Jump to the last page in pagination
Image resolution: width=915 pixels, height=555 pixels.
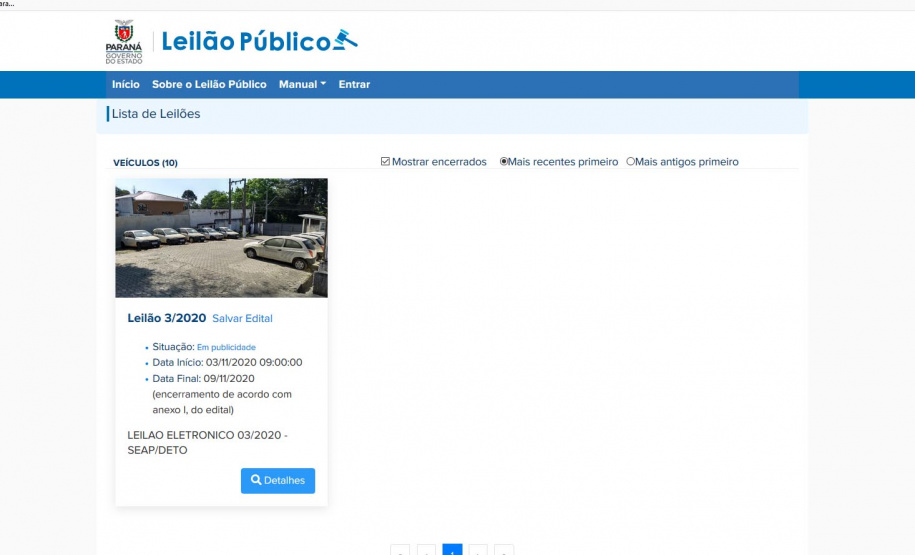click(x=504, y=550)
